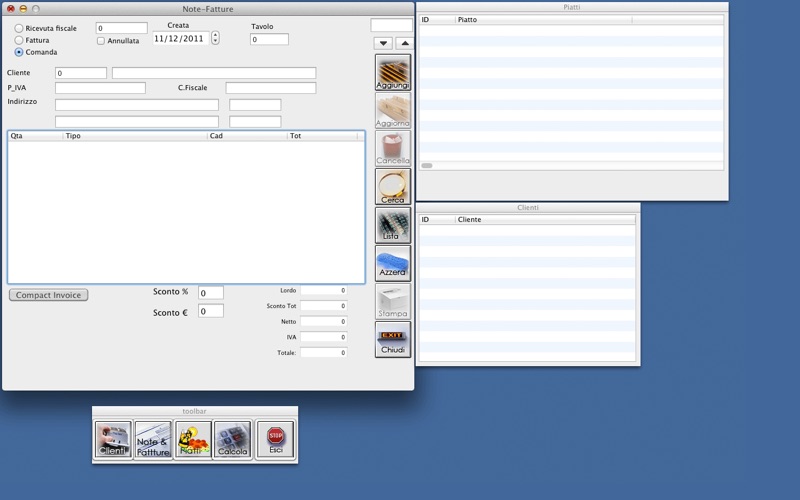Click the Chiudi exit icon
This screenshot has height=500, width=800.
tap(393, 339)
